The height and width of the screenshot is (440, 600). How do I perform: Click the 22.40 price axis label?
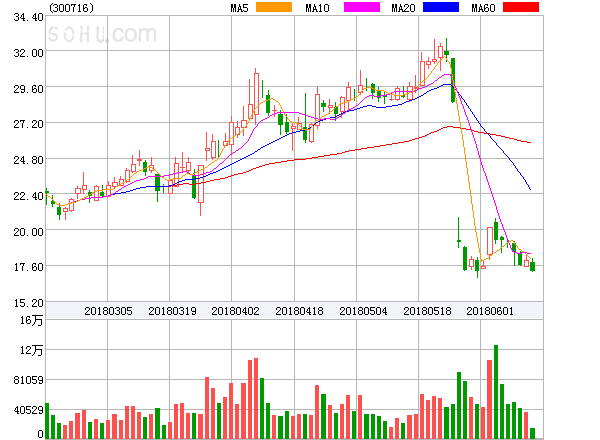(28, 196)
